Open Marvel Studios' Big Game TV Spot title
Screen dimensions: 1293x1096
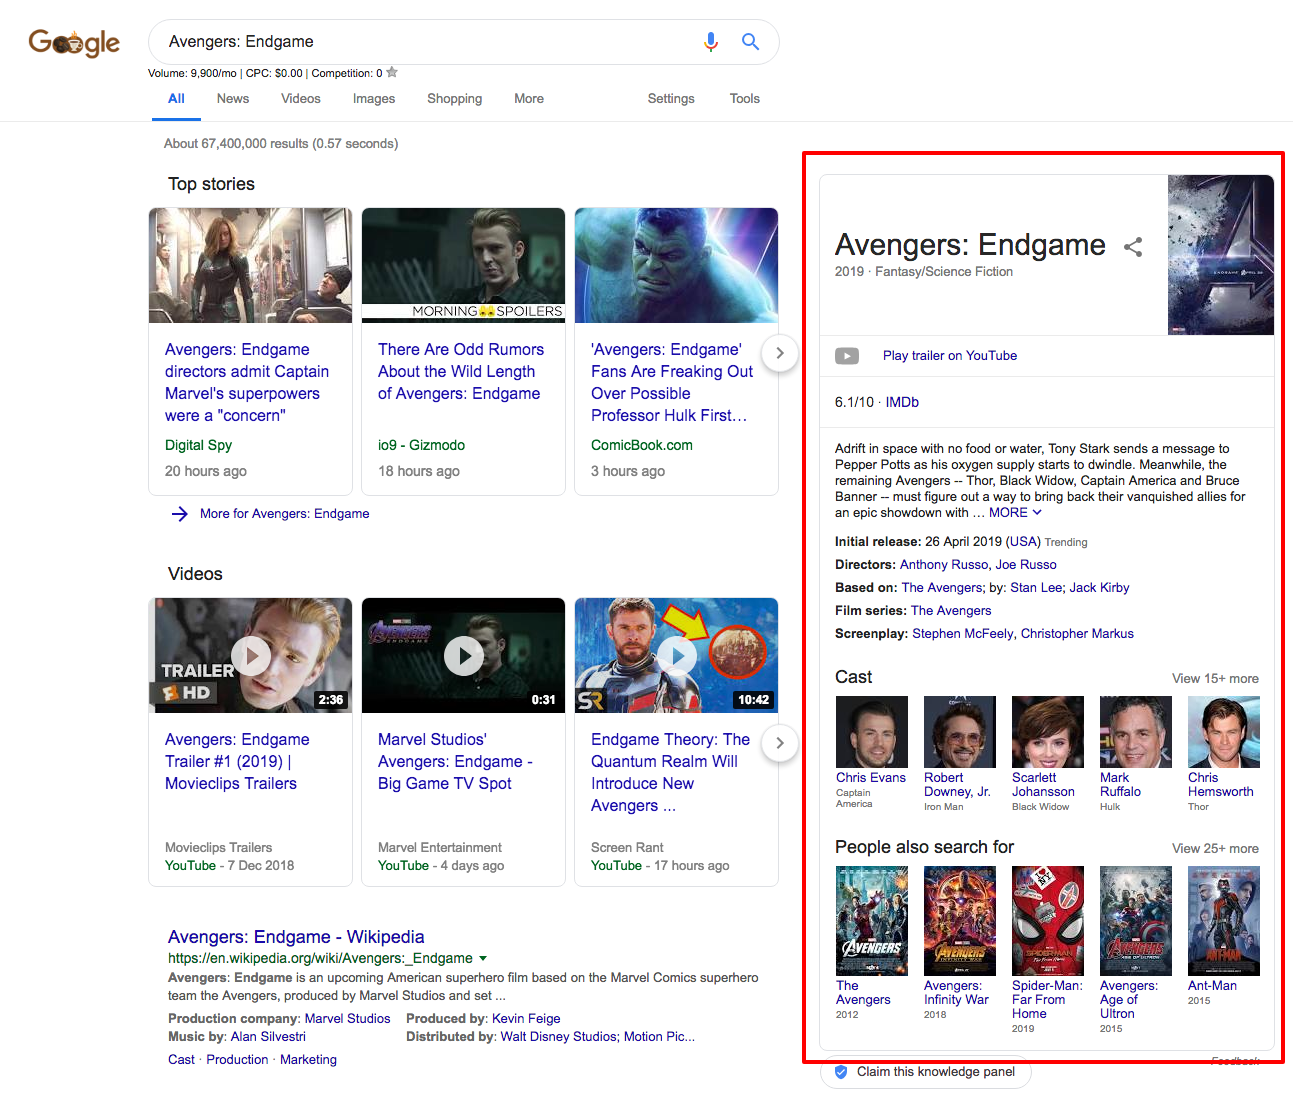[455, 762]
